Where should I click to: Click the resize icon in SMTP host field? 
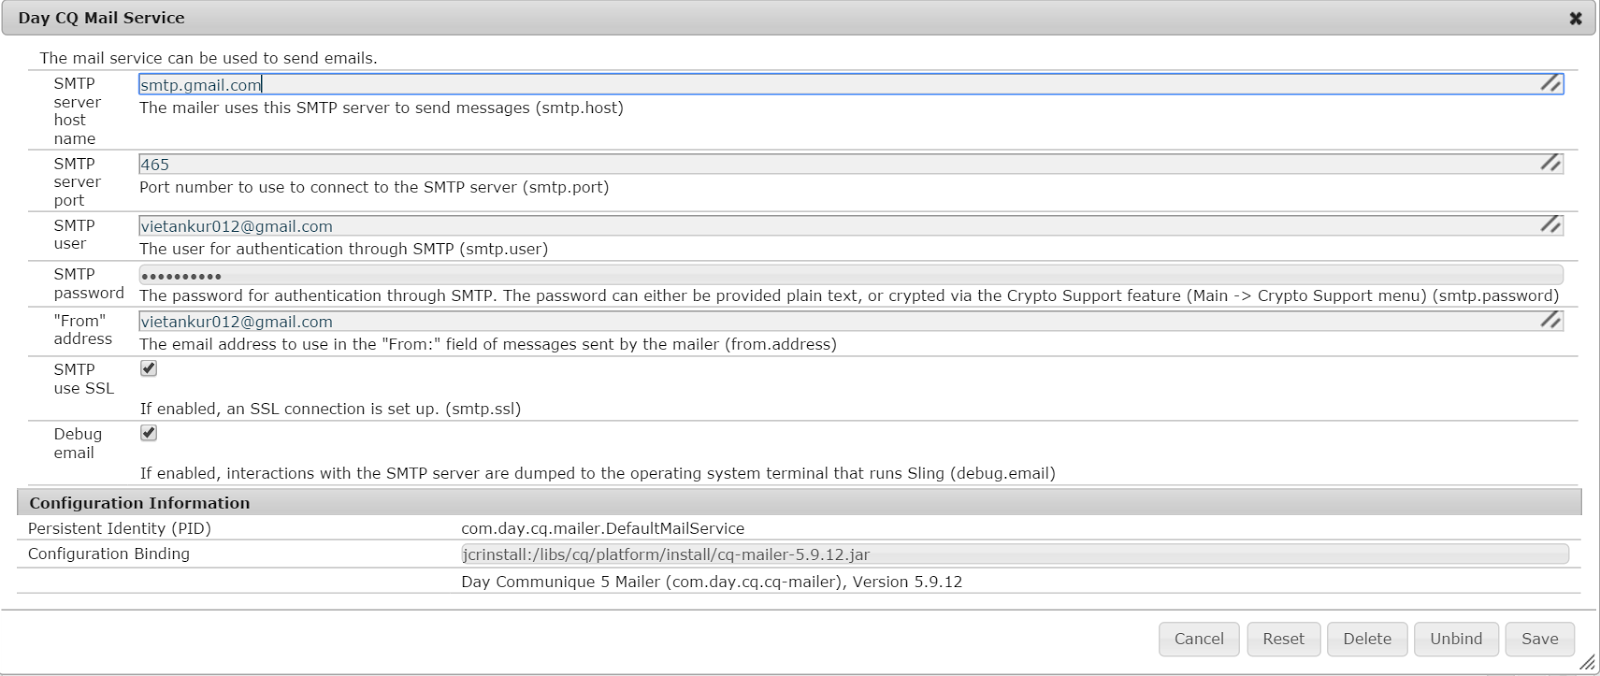coord(1550,84)
